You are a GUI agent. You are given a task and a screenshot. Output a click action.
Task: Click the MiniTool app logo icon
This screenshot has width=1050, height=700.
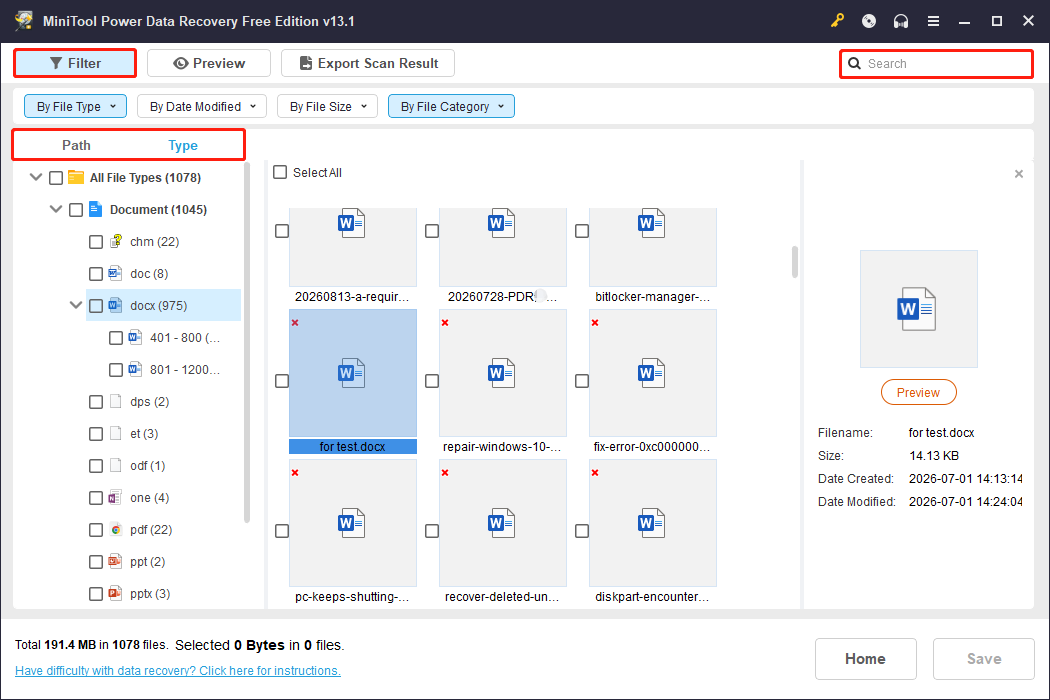[24, 20]
